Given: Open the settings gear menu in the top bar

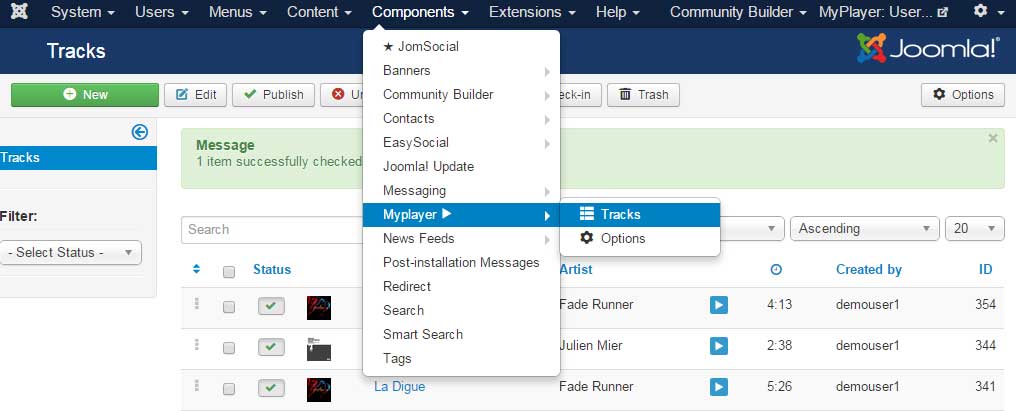Looking at the screenshot, I should point(987,11).
